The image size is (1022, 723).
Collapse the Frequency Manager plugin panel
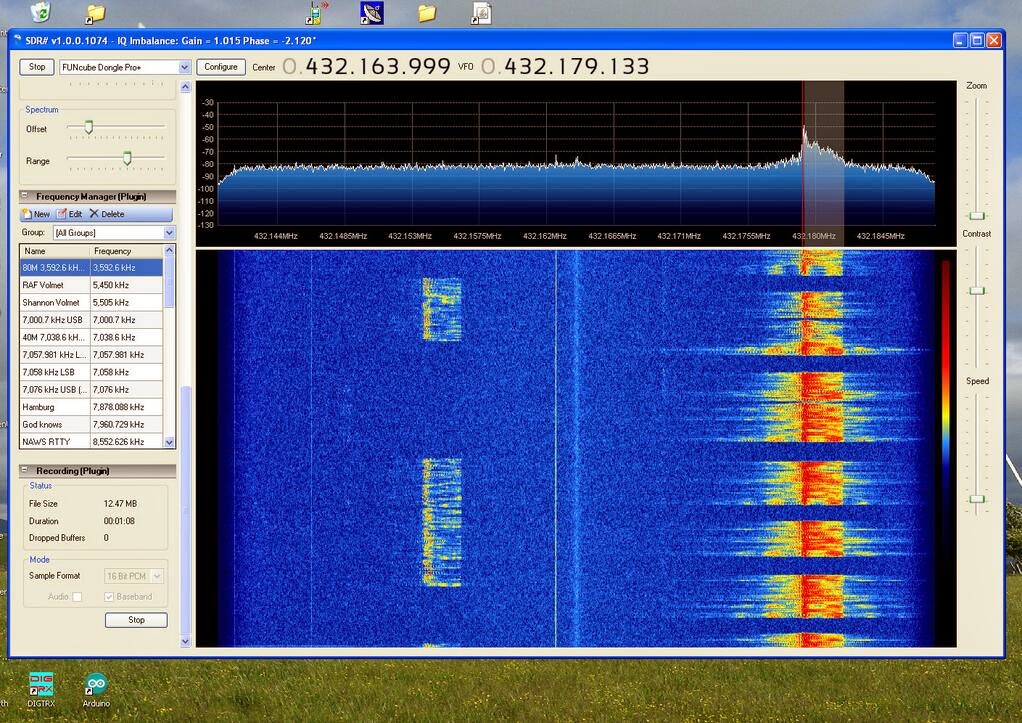click(x=24, y=196)
